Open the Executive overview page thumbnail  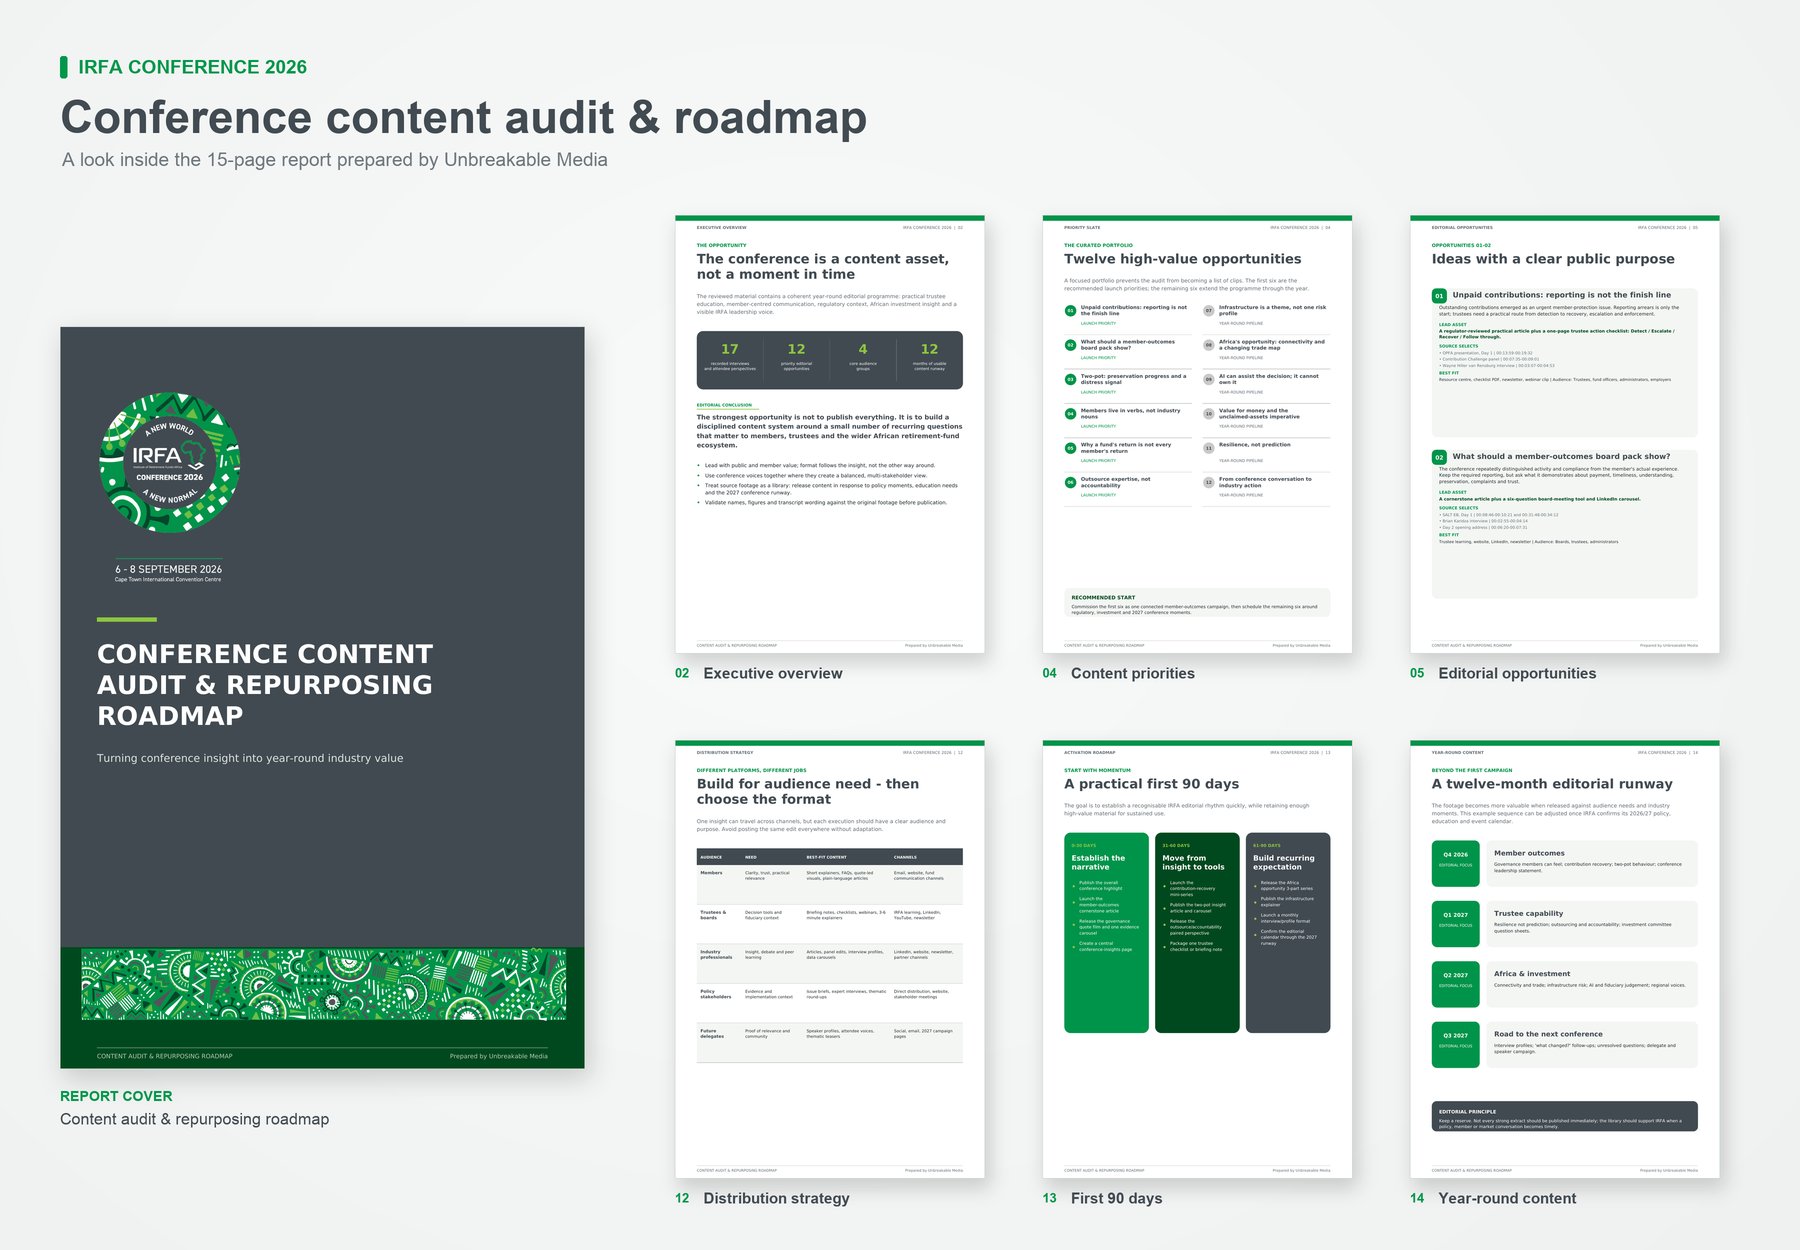coord(830,434)
